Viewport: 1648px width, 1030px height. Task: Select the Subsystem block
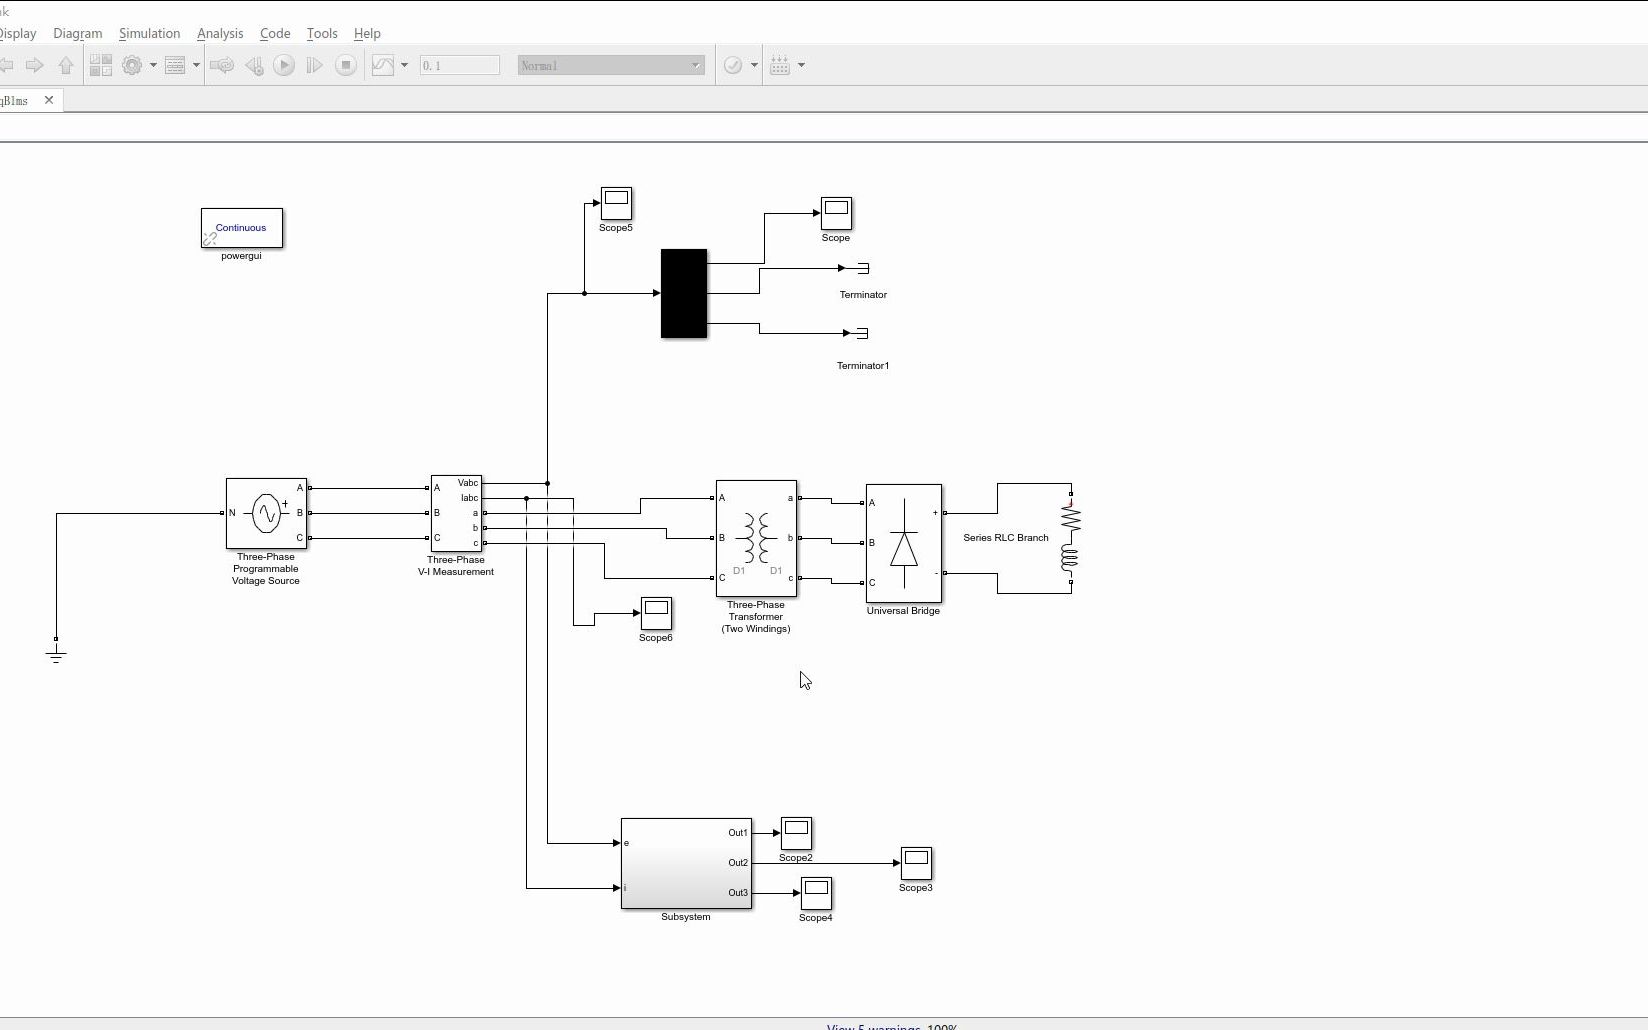coord(686,863)
